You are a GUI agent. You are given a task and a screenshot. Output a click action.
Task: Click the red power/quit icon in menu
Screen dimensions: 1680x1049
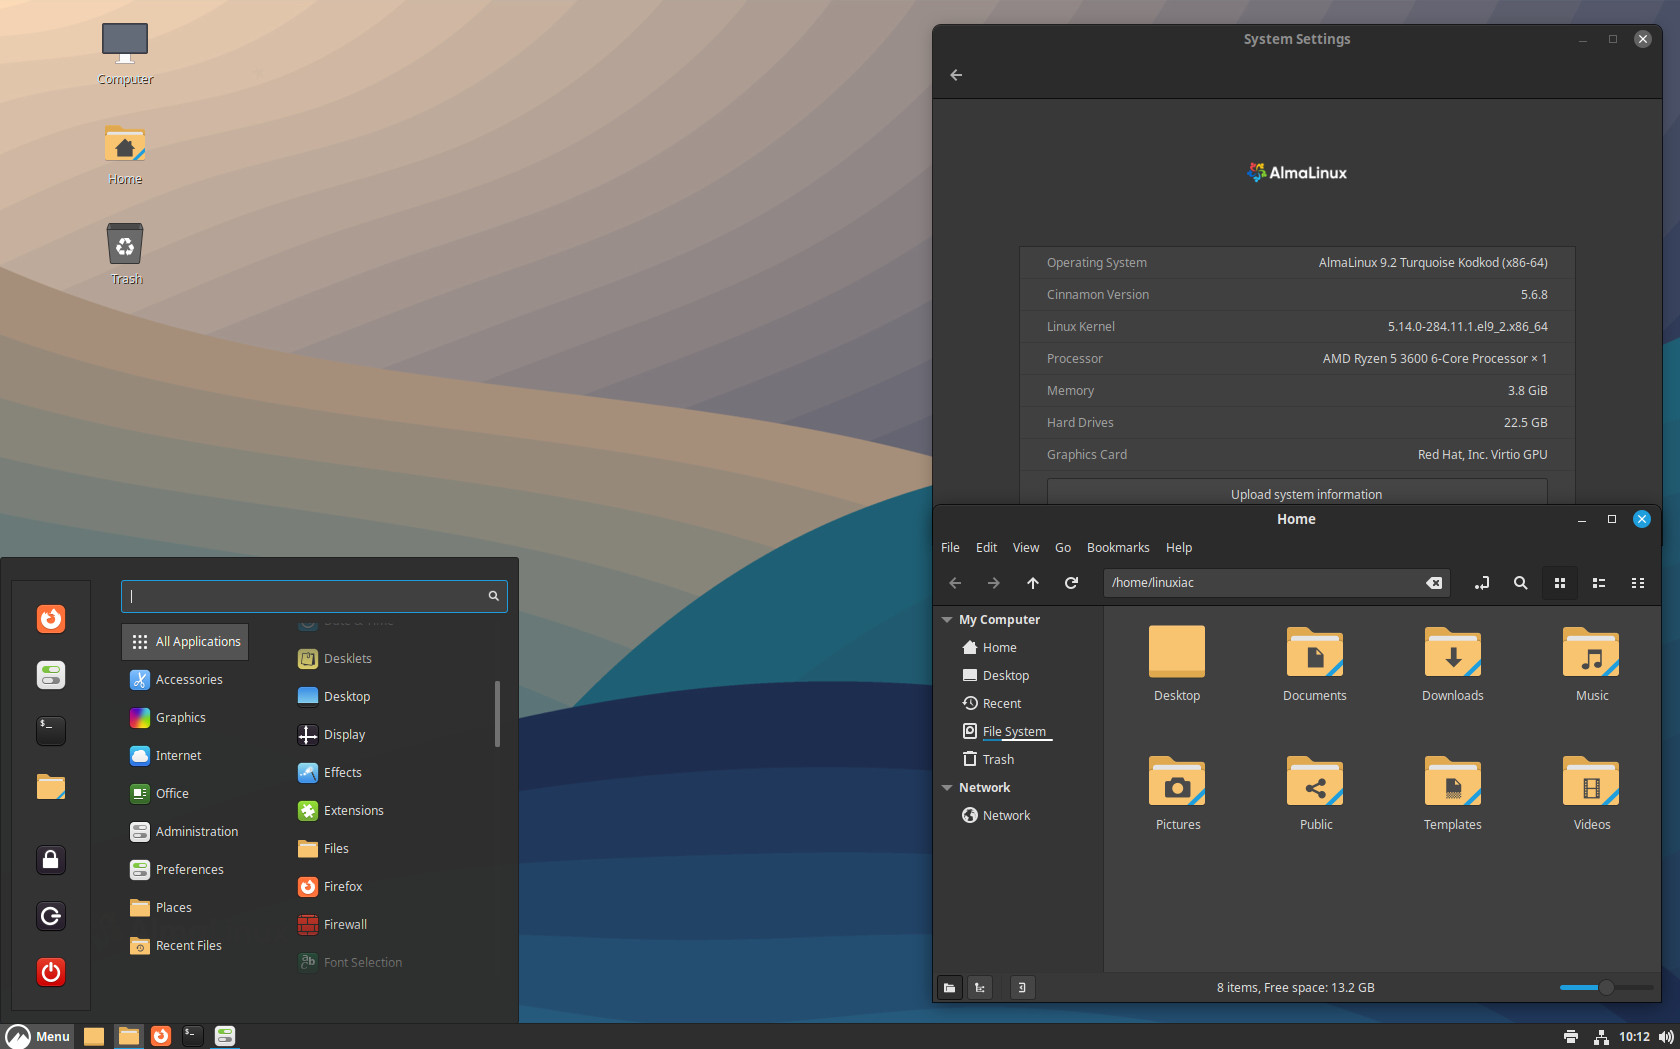click(51, 972)
